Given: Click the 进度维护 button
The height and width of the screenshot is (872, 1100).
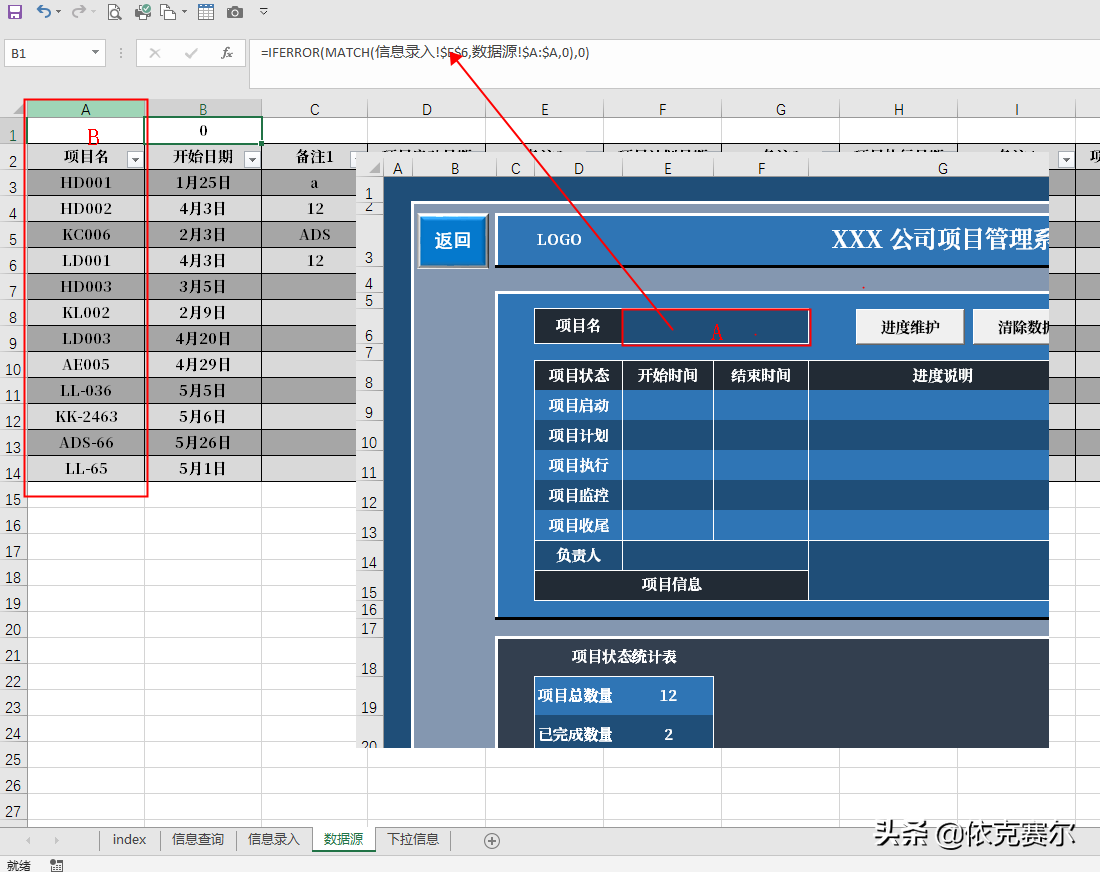Looking at the screenshot, I should (910, 327).
